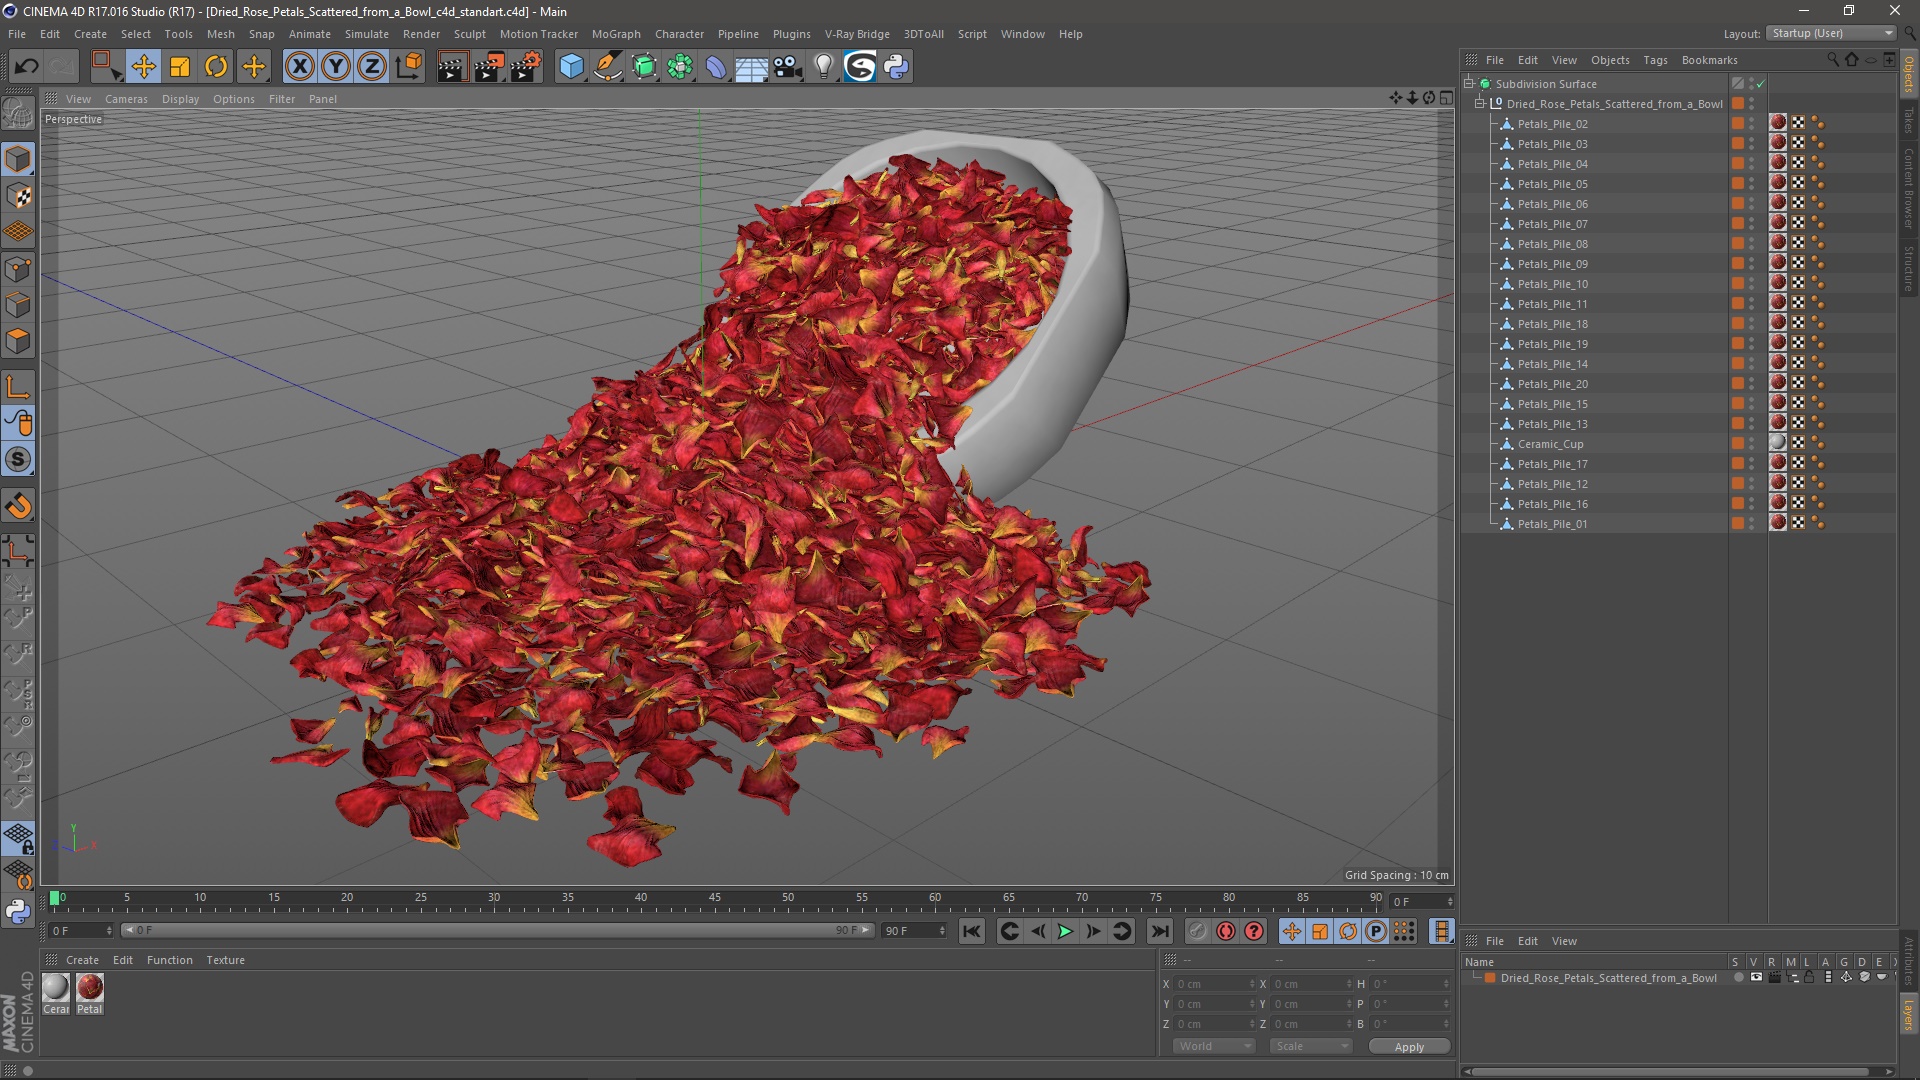Open the MoGraph menu
The width and height of the screenshot is (1920, 1080).
616,34
